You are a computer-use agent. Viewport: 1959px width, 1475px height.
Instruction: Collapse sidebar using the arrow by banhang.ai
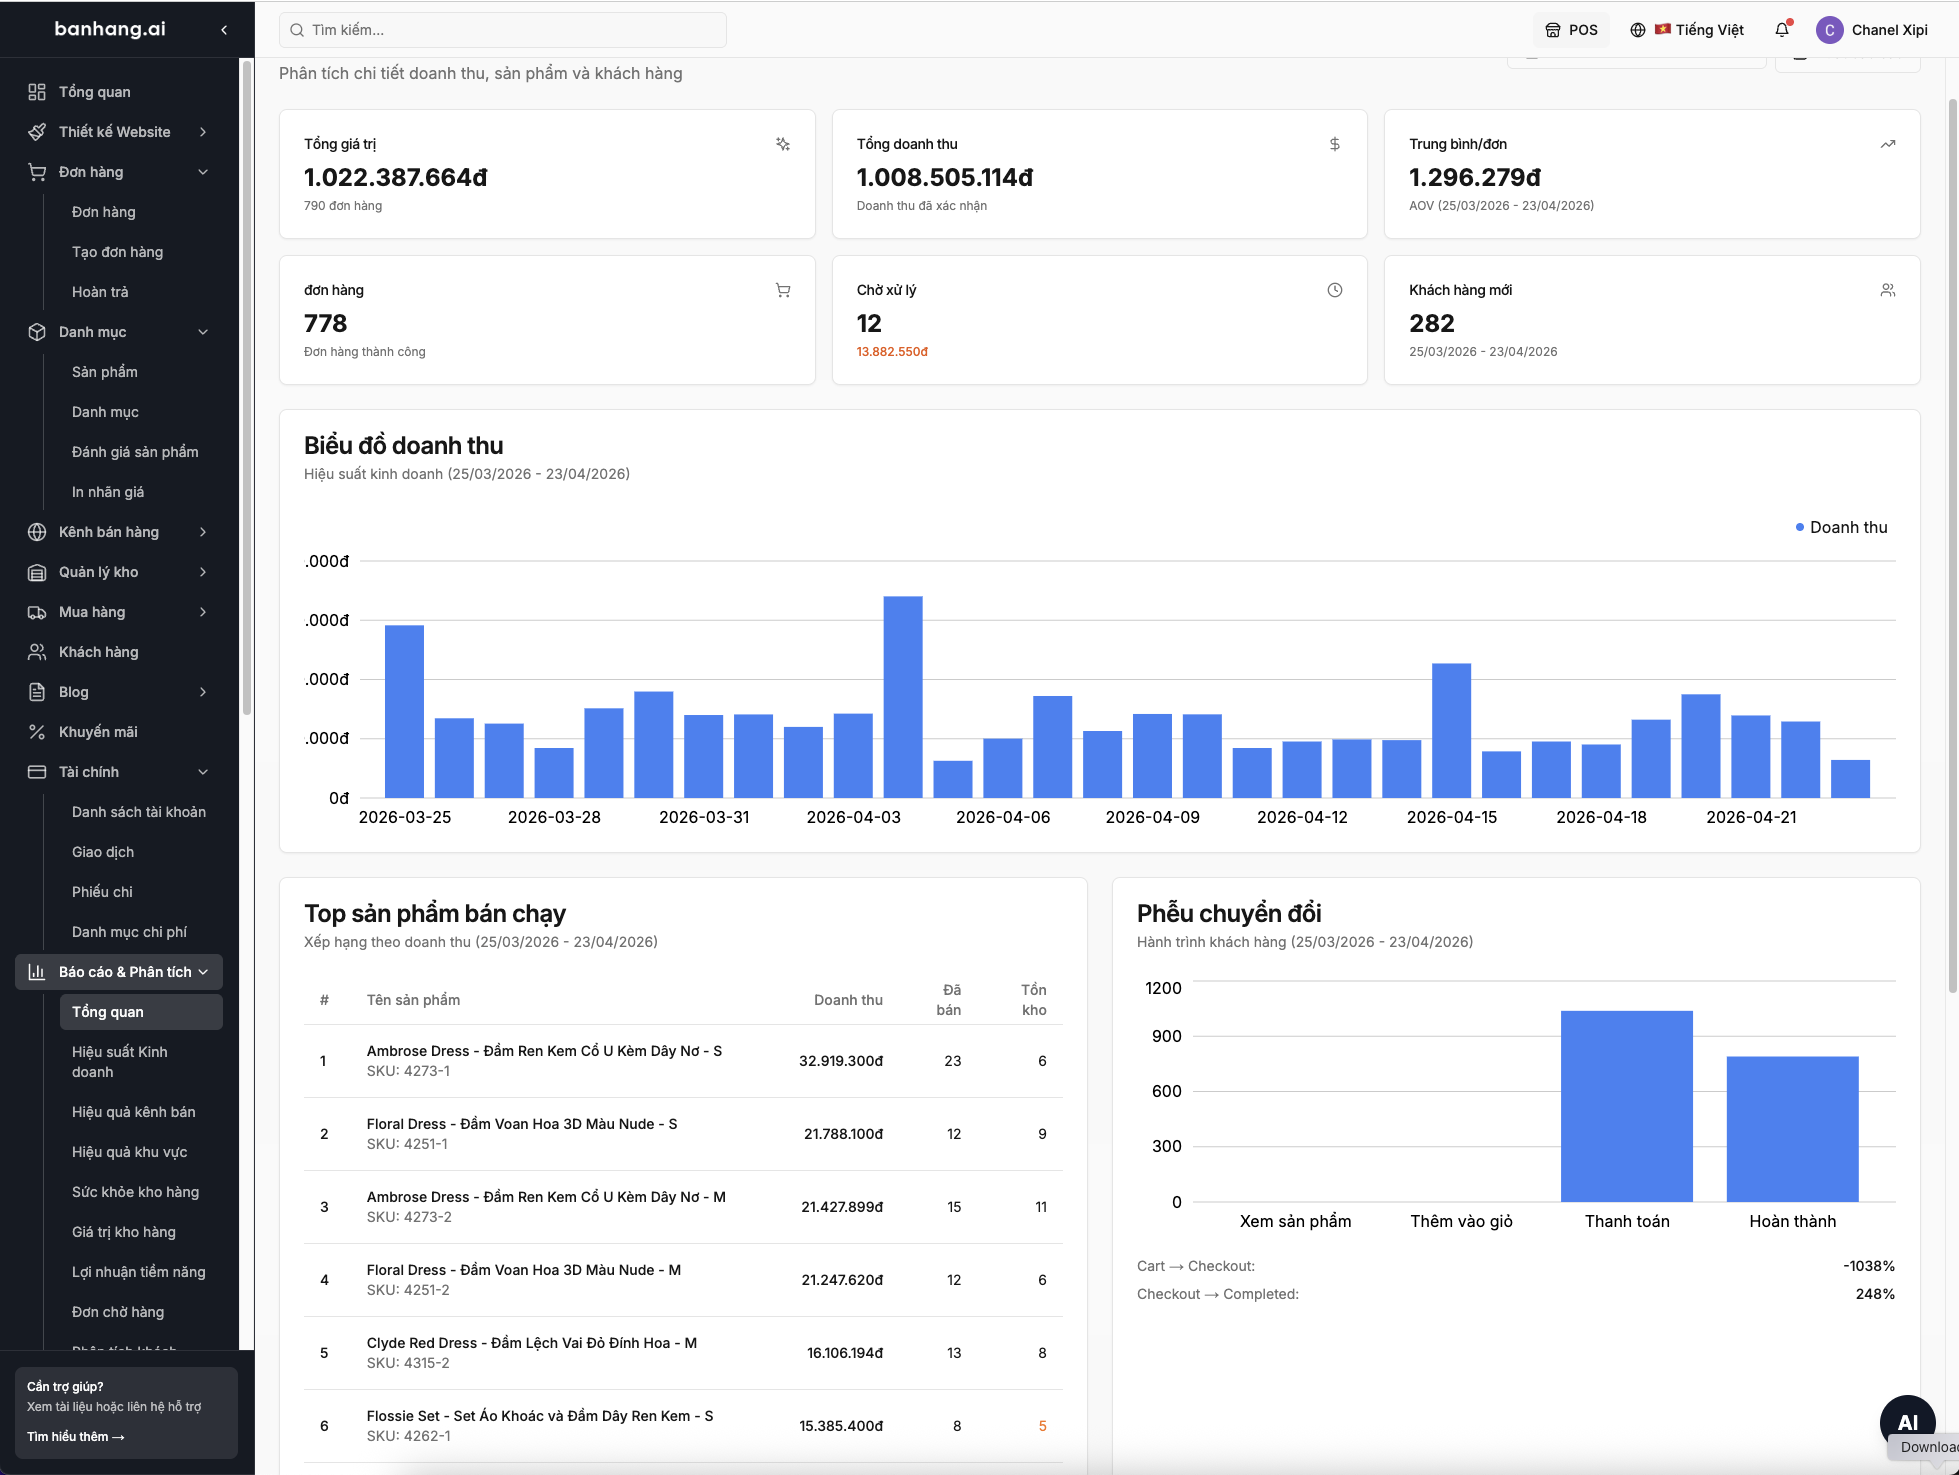point(224,30)
